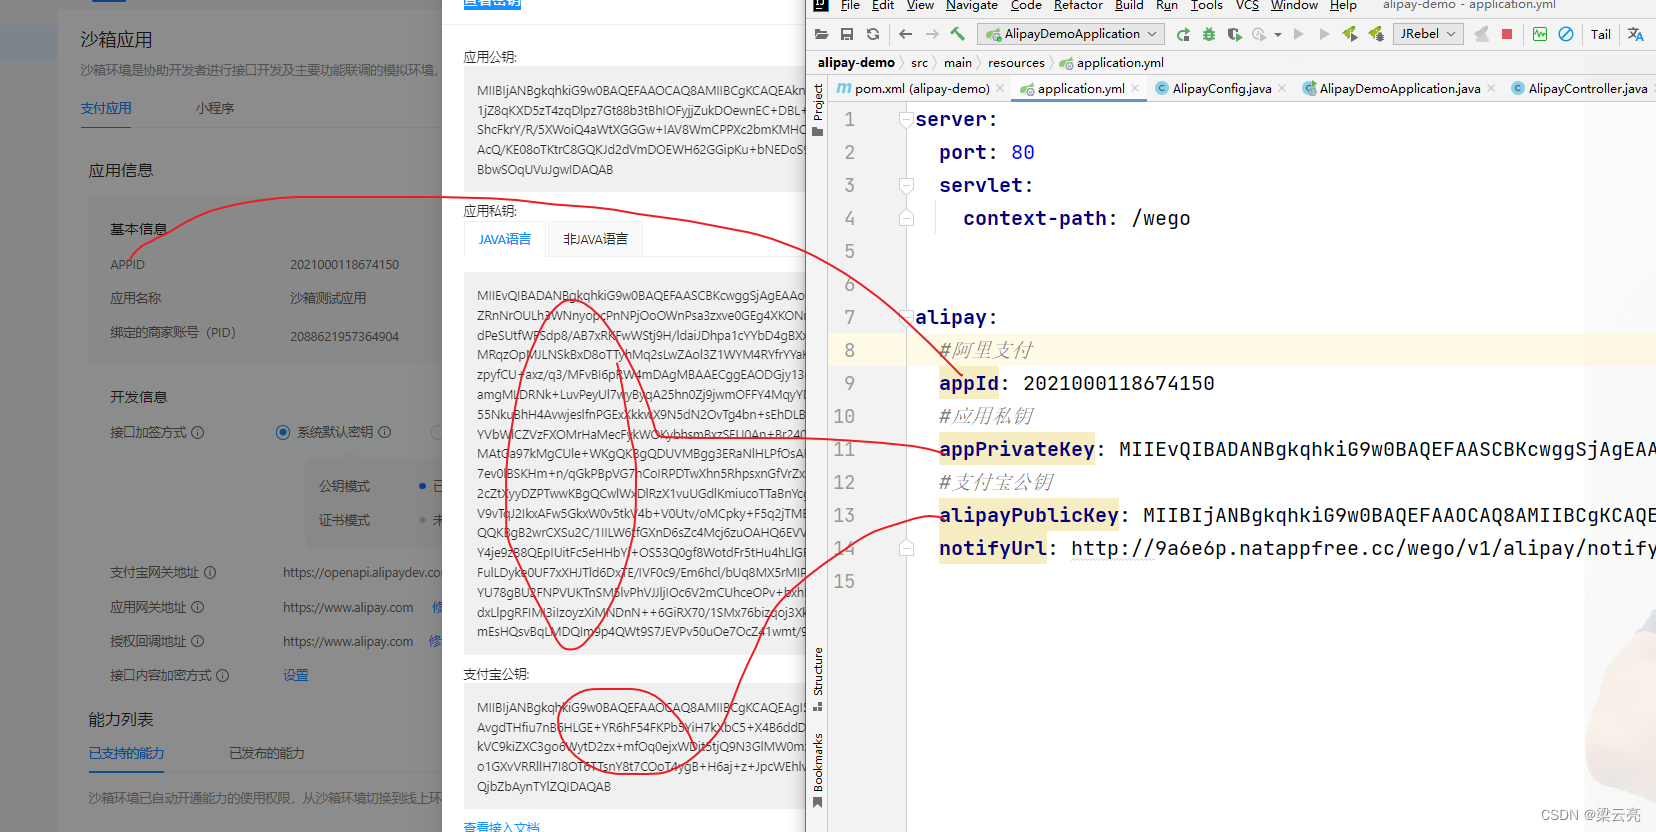Screen dimensions: 1656x832
Task: Click fold end marker at notifyUrl line
Action: pyautogui.click(x=906, y=548)
